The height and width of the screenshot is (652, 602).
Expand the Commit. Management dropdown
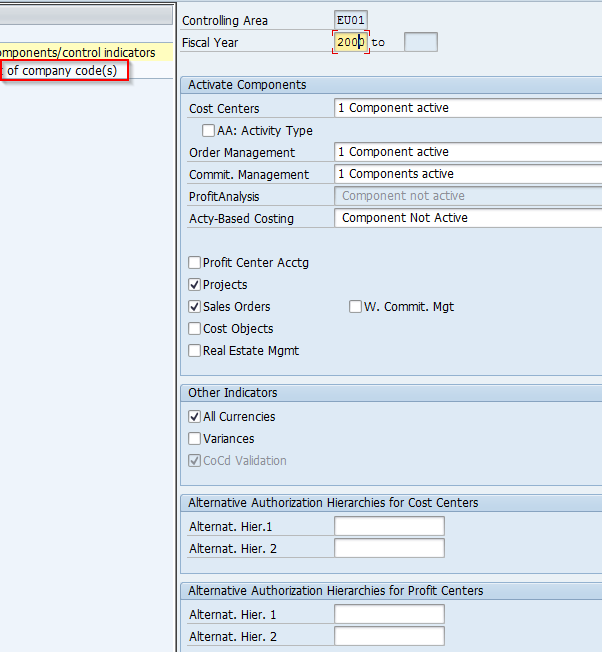(x=468, y=174)
